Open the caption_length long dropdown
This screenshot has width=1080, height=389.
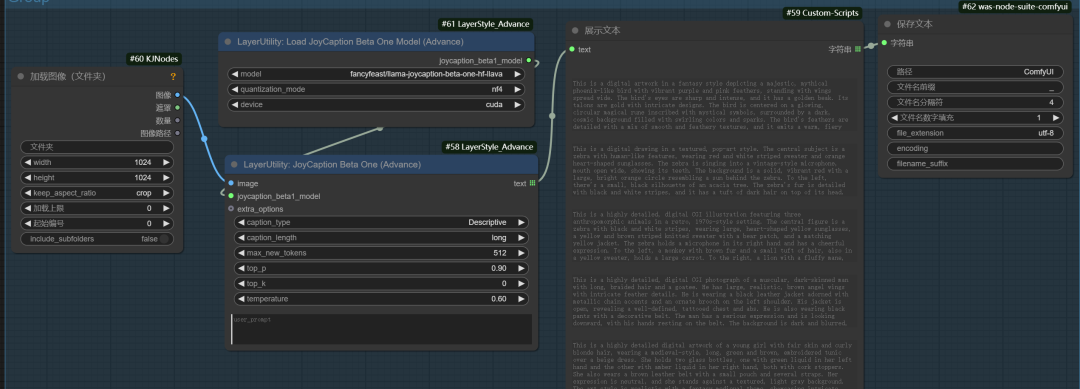coord(382,238)
